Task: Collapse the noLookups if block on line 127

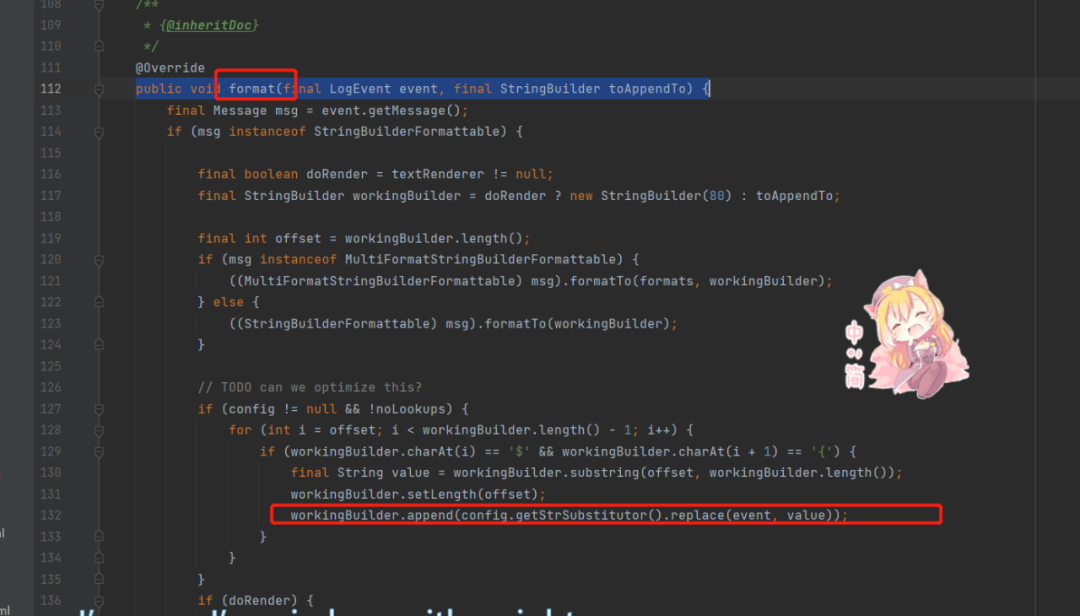Action: tap(99, 410)
